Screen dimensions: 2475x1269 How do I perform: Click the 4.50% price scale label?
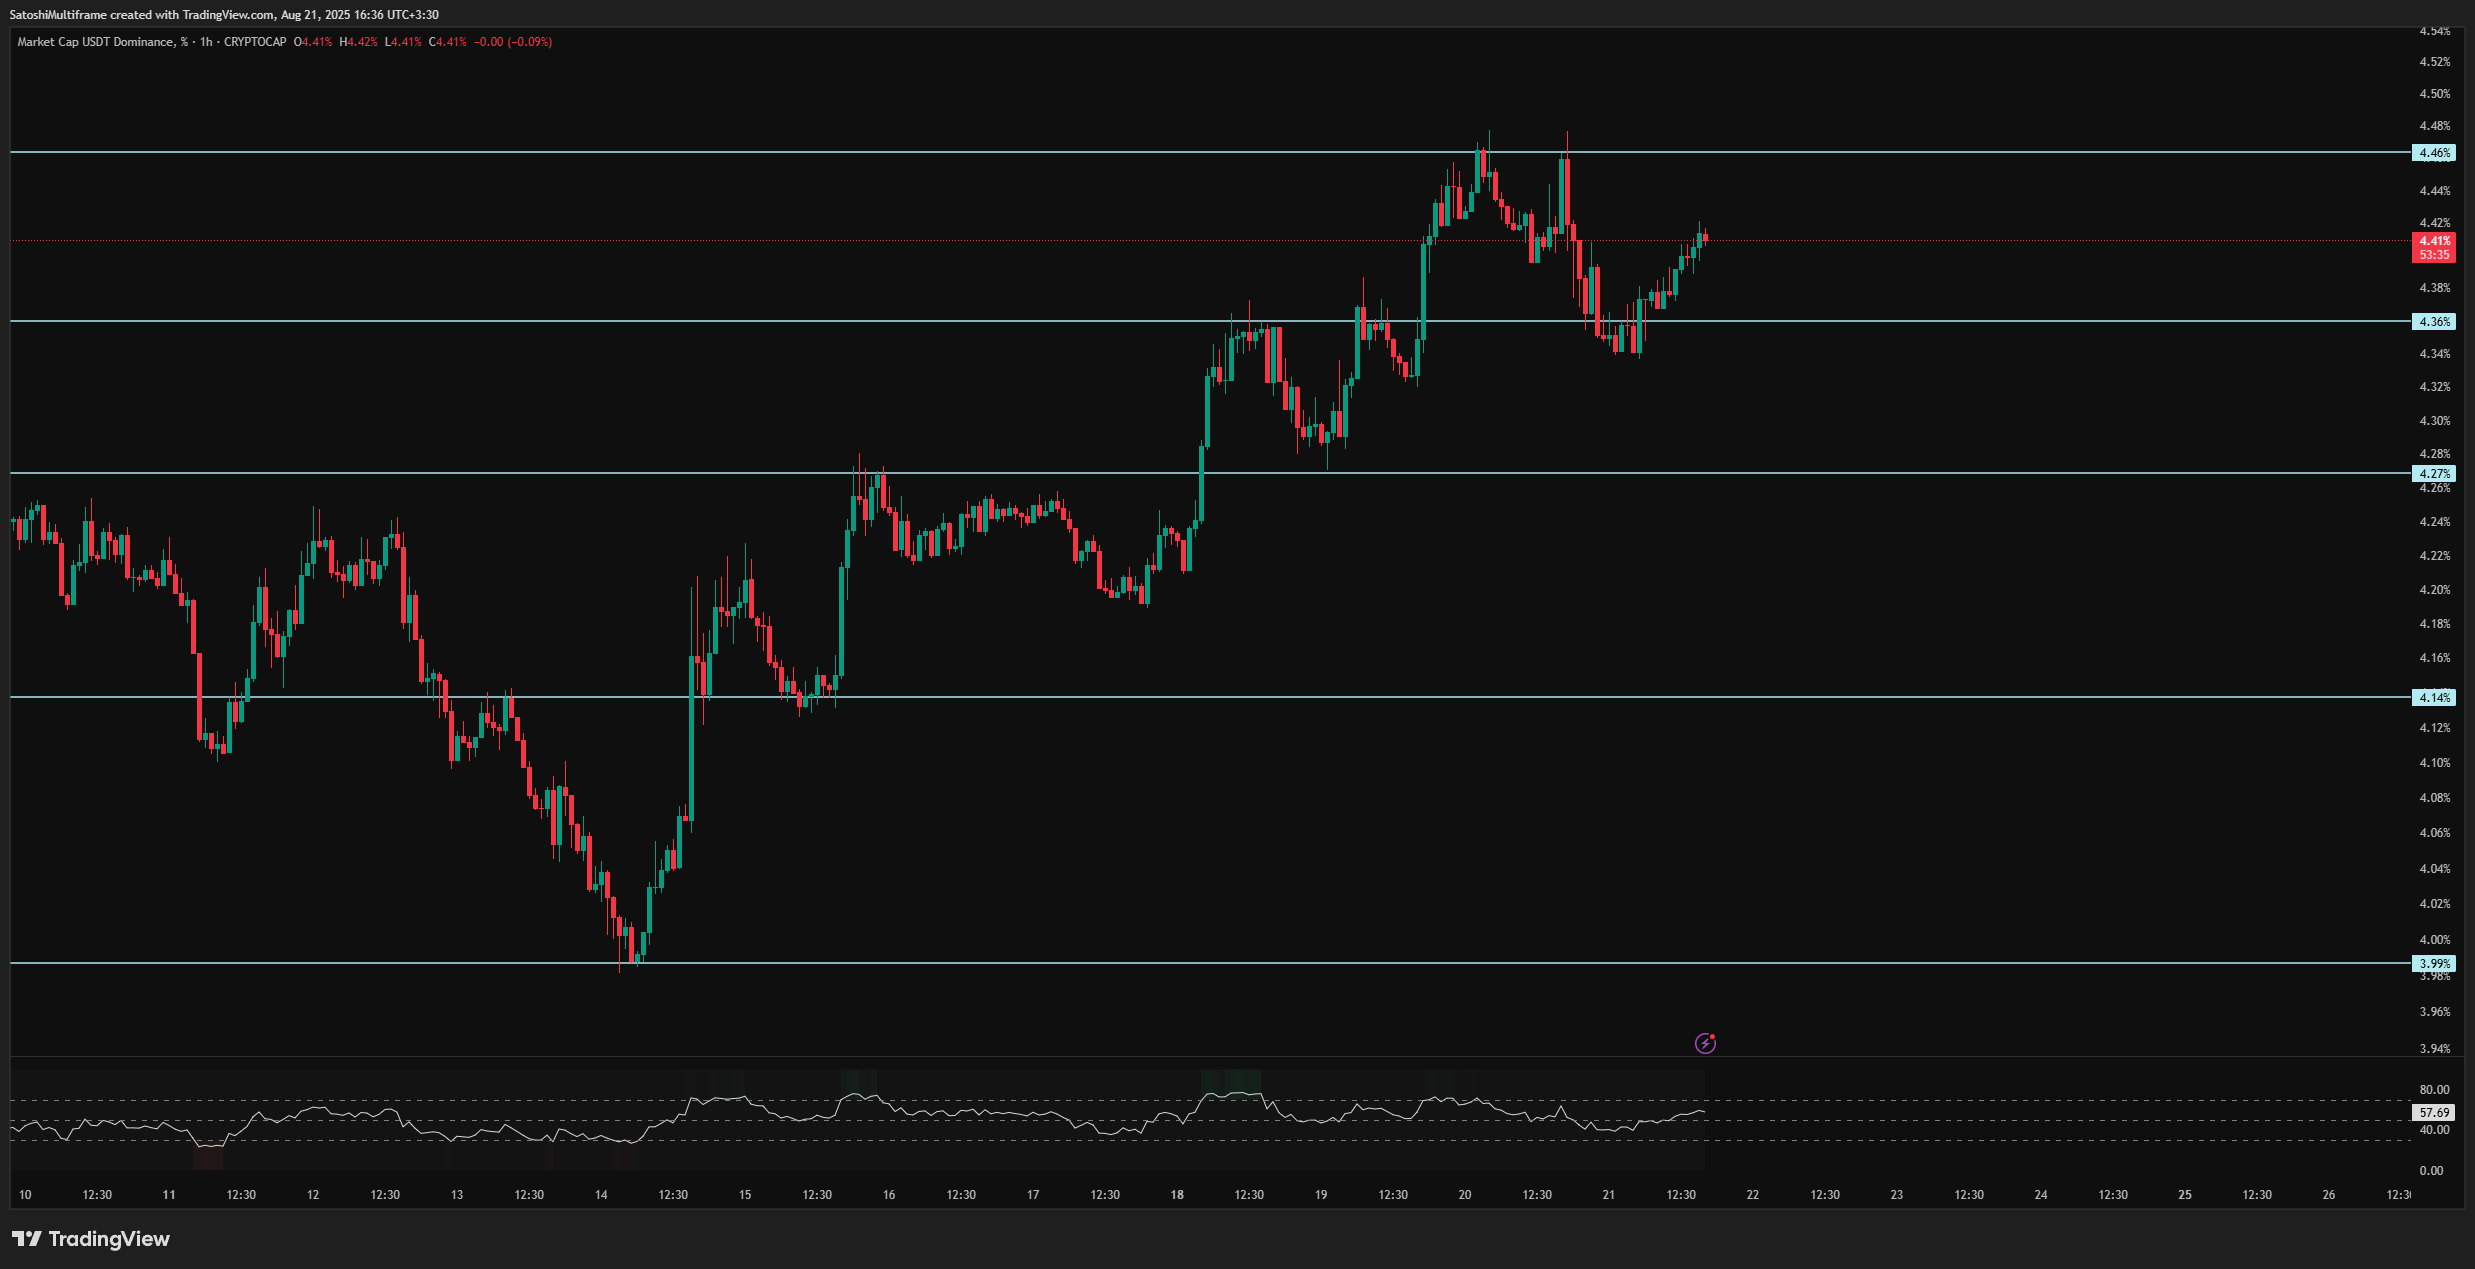point(2434,94)
